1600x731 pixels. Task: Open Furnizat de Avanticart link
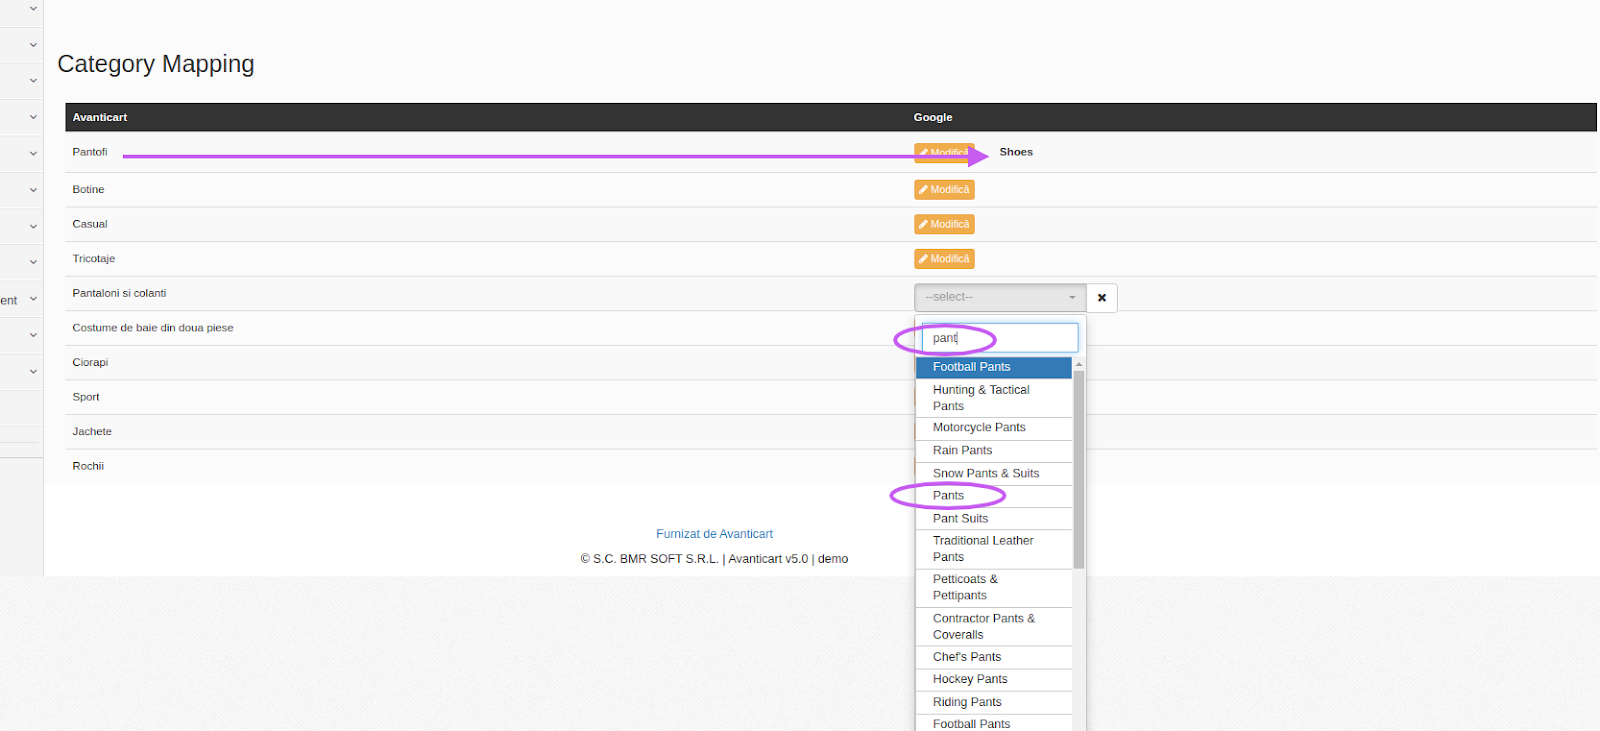(714, 534)
